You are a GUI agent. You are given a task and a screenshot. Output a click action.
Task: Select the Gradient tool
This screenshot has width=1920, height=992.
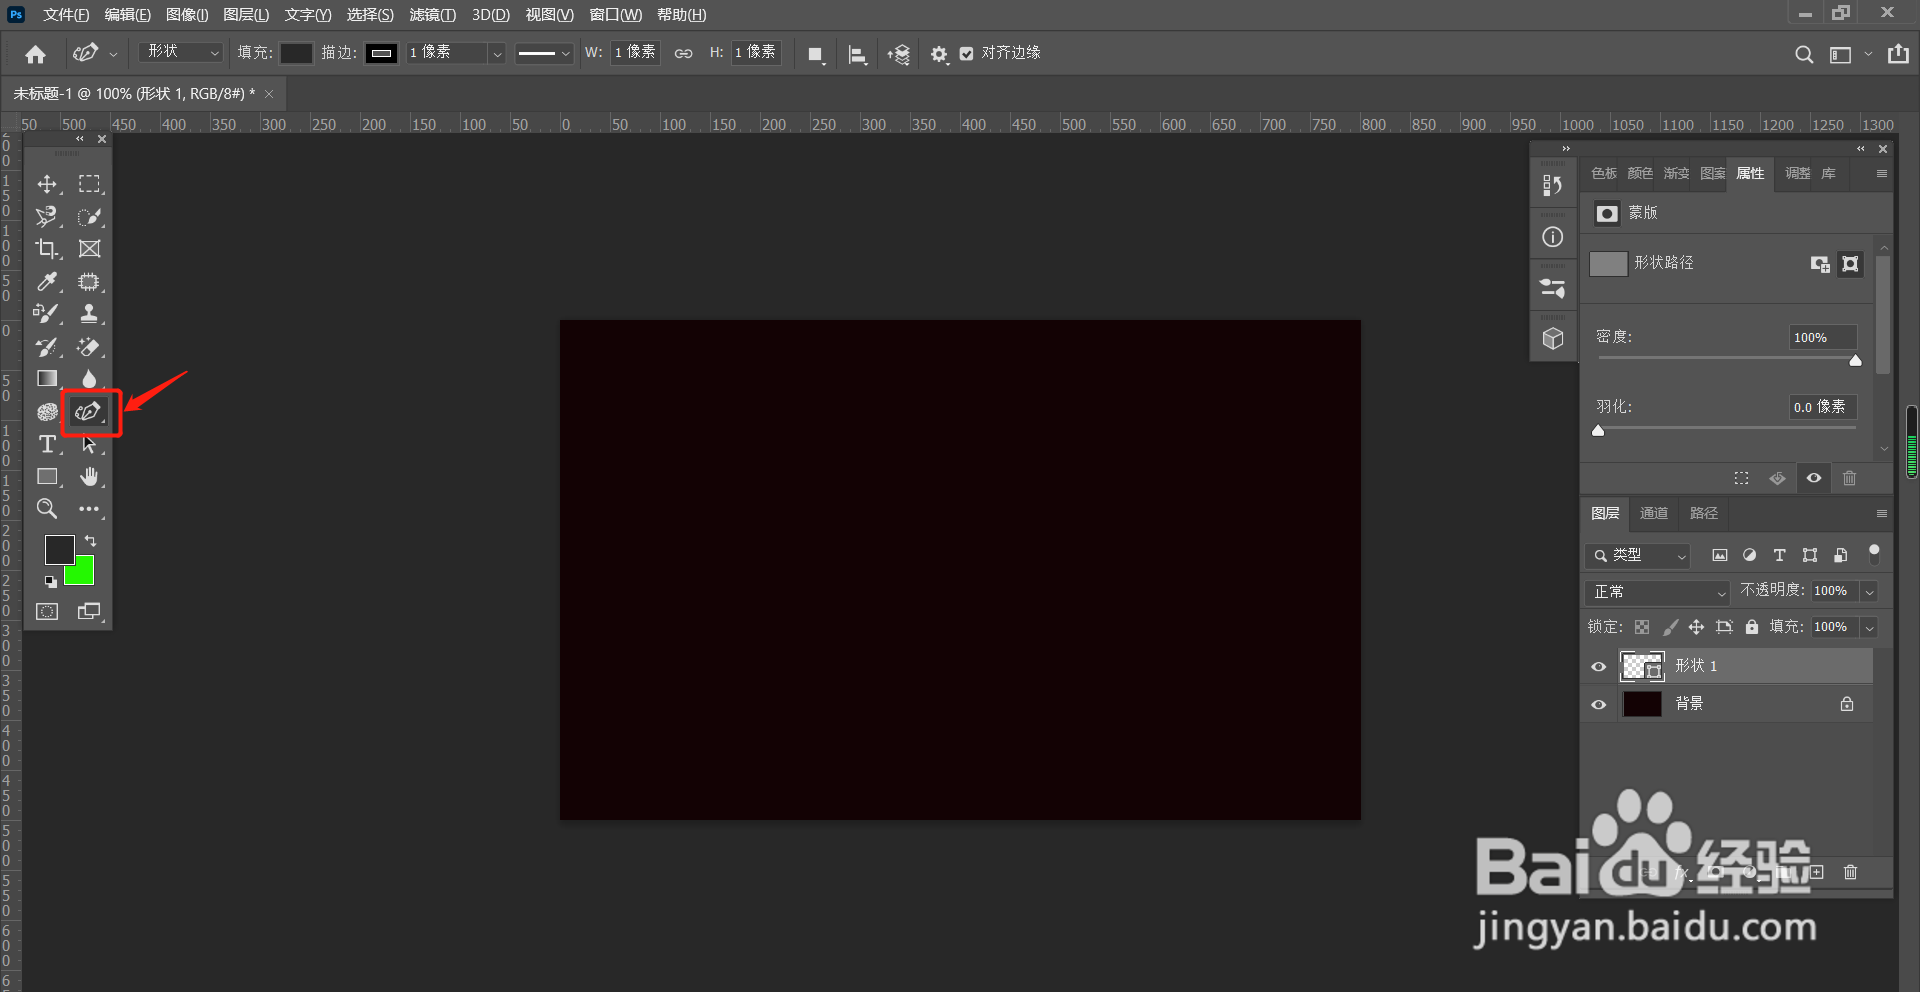coord(47,379)
